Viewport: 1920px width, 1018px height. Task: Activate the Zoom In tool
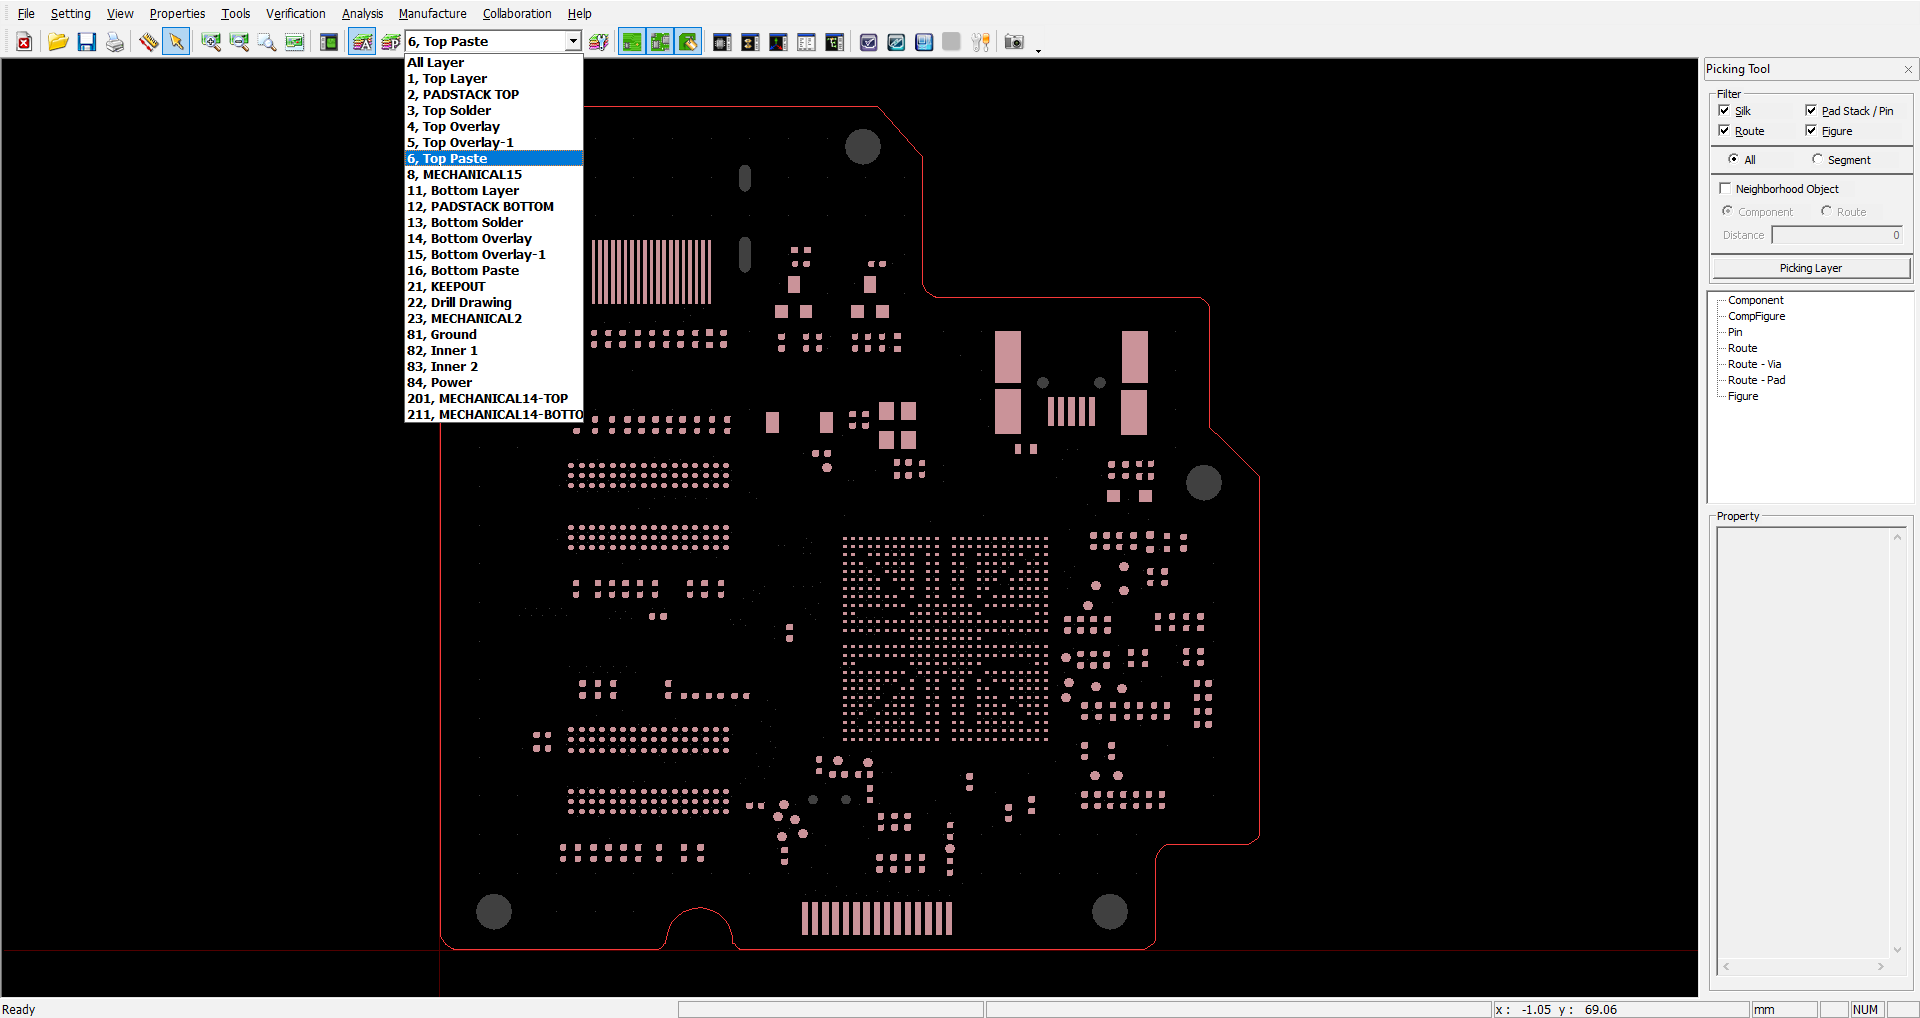(x=211, y=42)
